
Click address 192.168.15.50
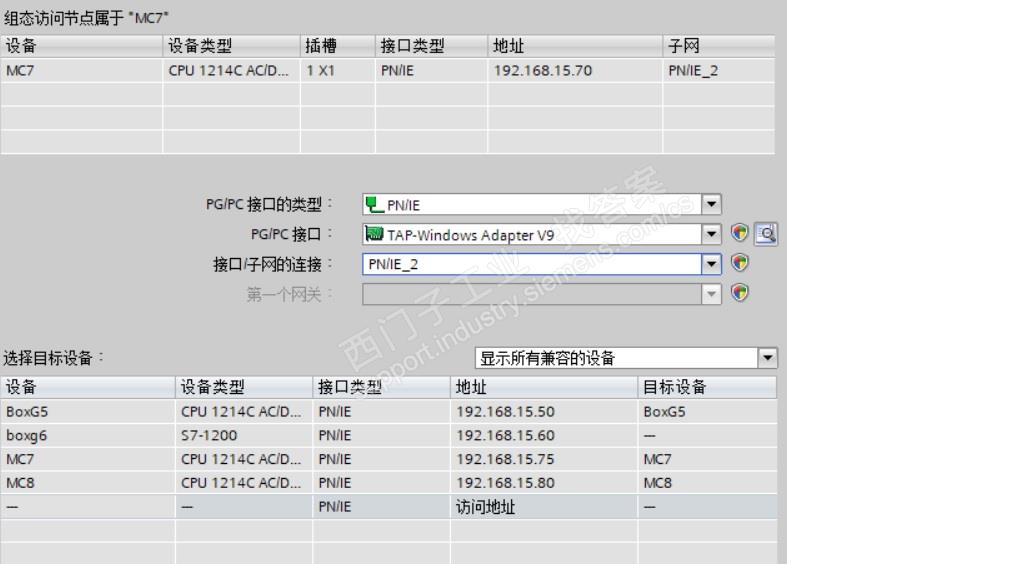505,412
